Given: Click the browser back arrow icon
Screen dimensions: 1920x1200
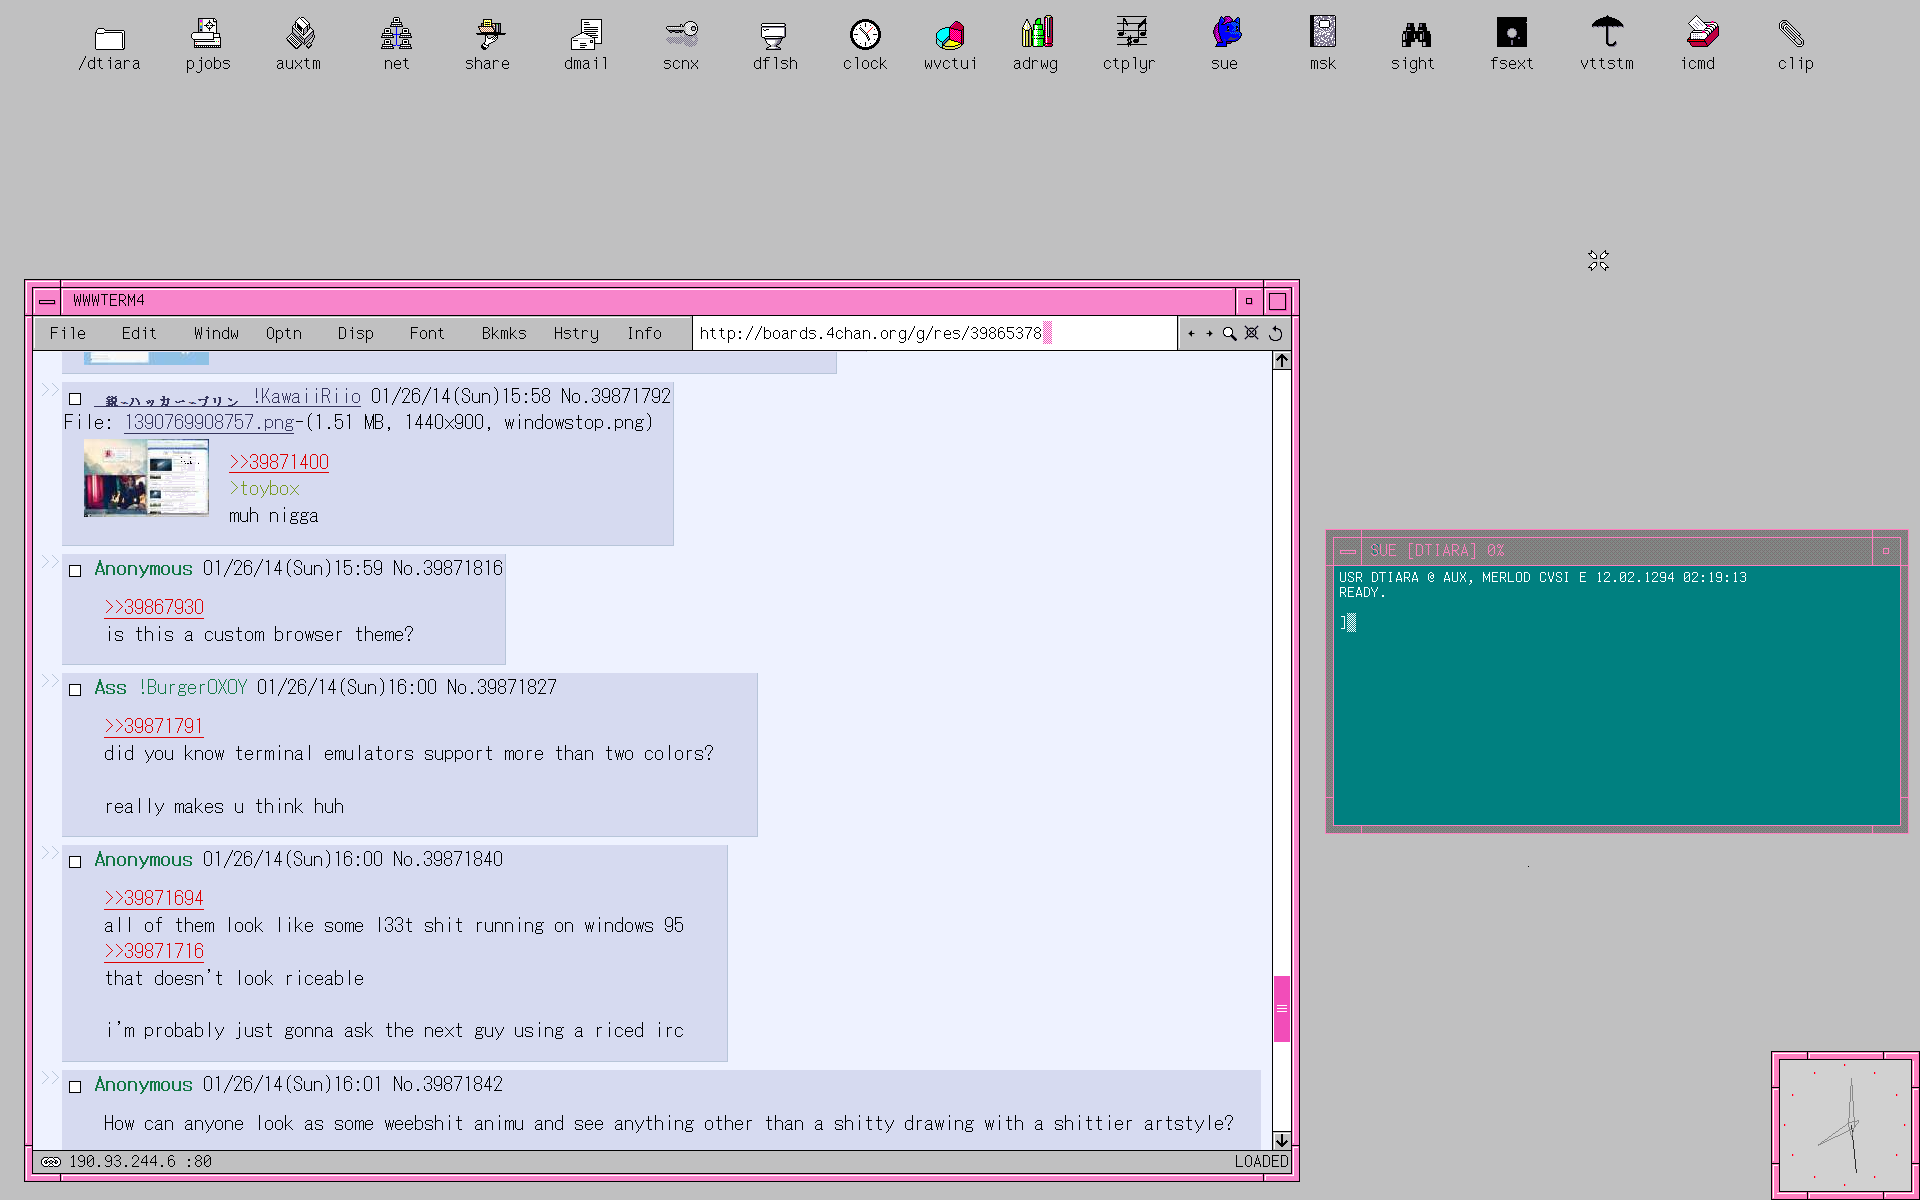Looking at the screenshot, I should 1191,334.
